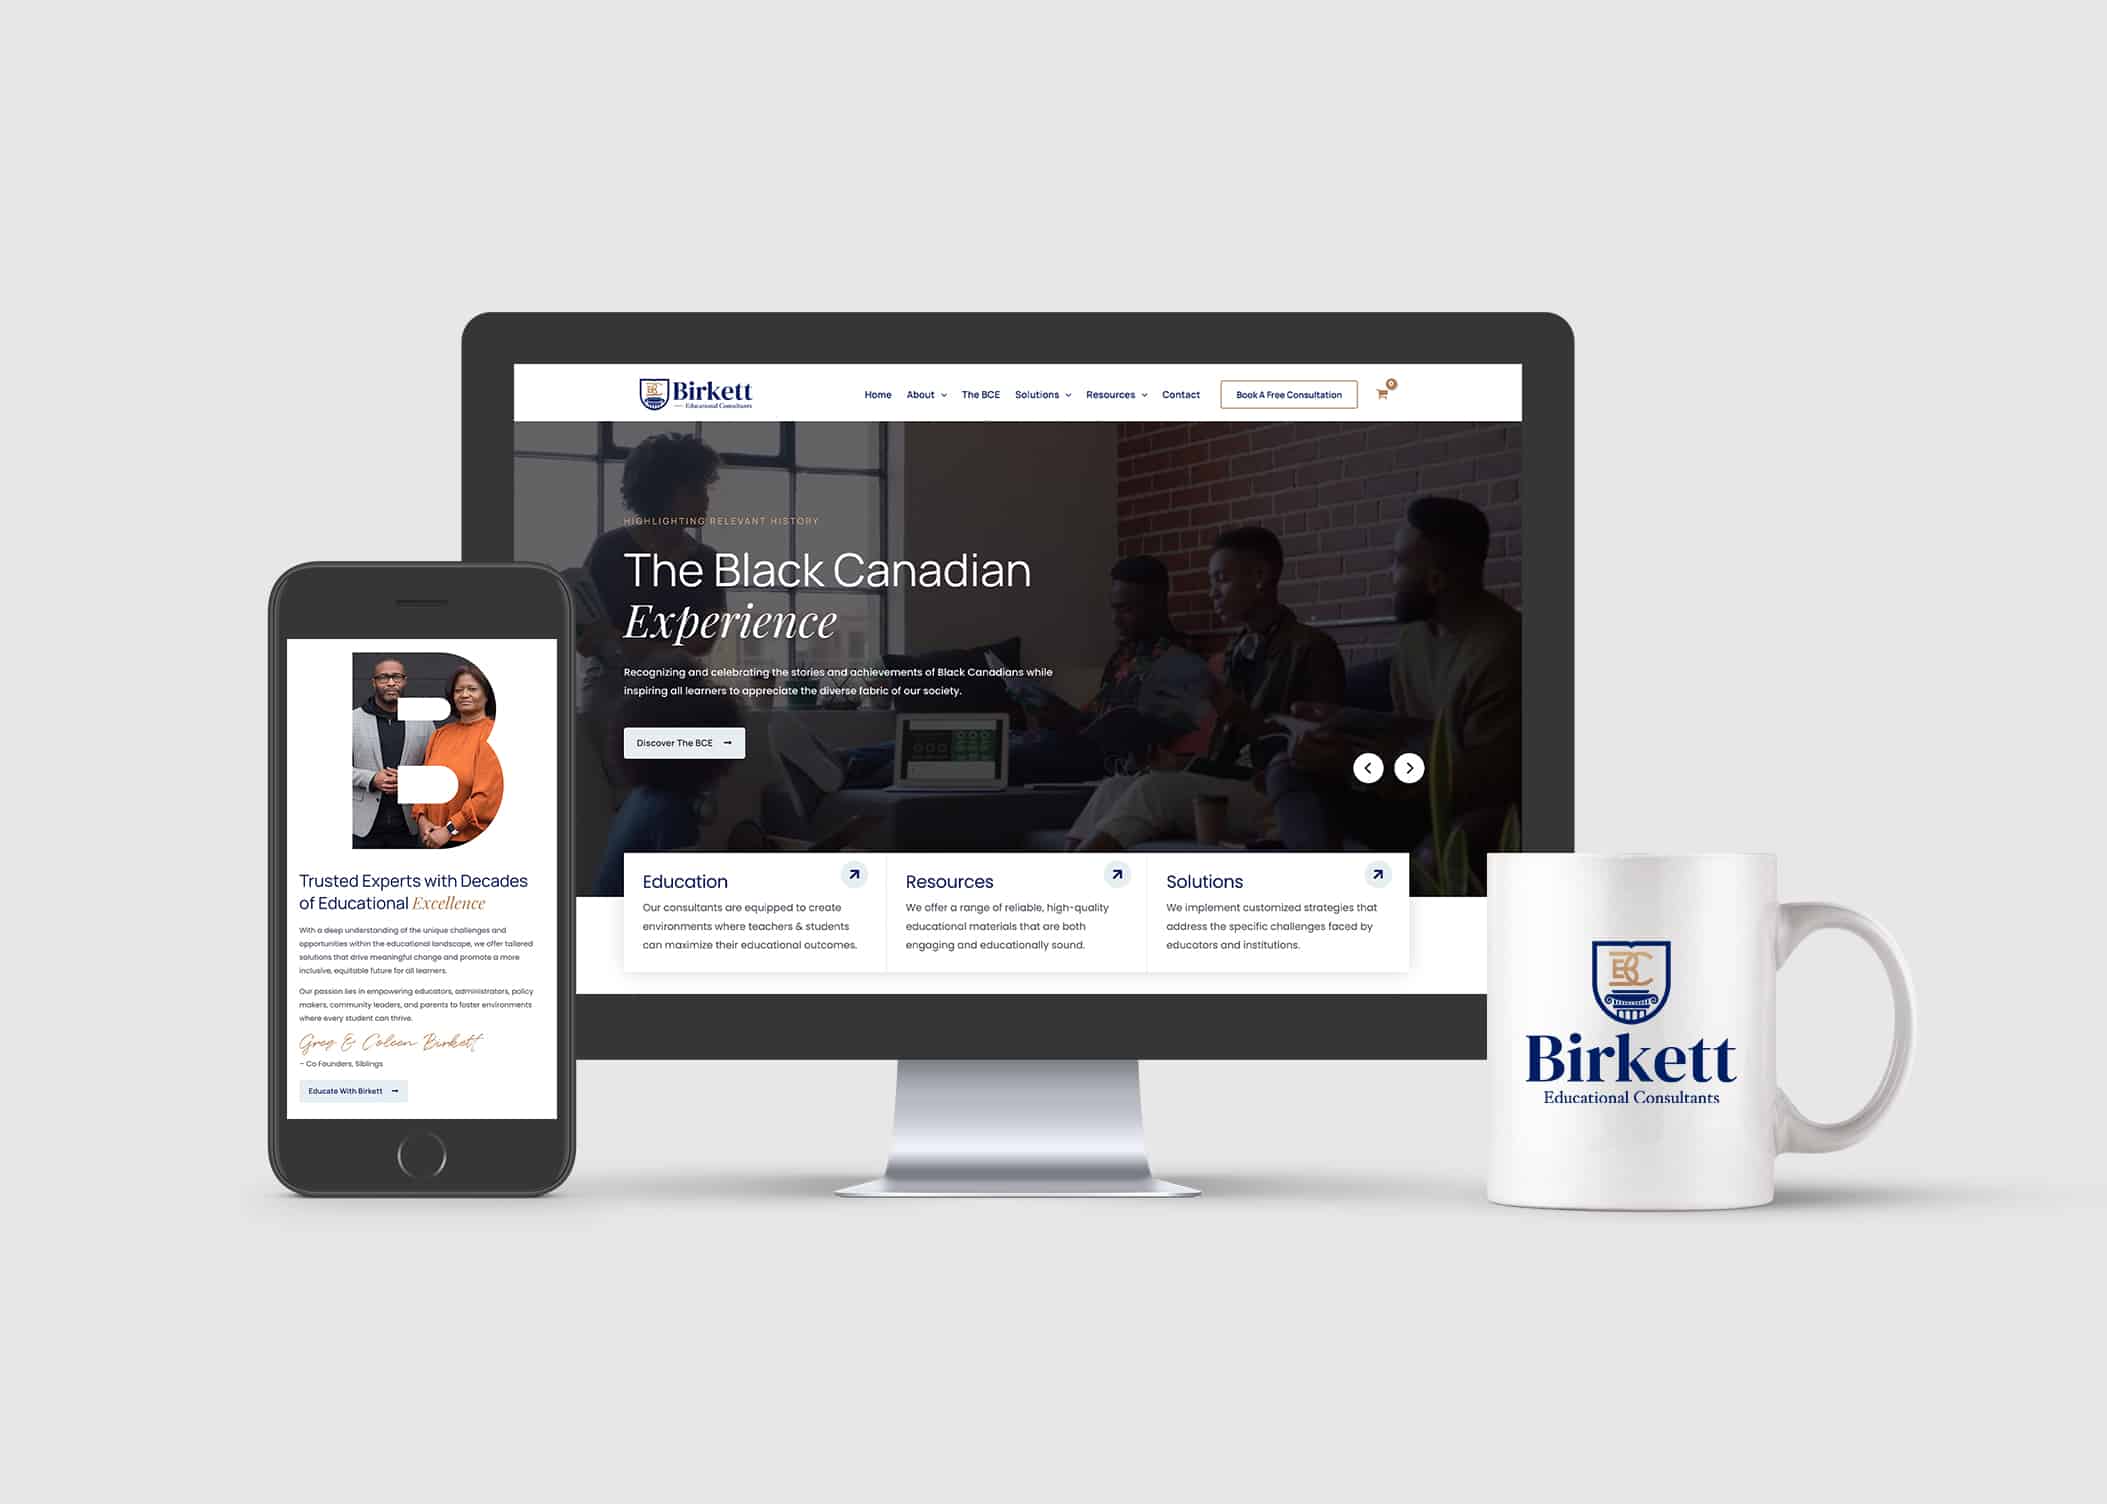Click the right carousel navigation arrow
Screen dimensions: 2107x1504
[1411, 767]
